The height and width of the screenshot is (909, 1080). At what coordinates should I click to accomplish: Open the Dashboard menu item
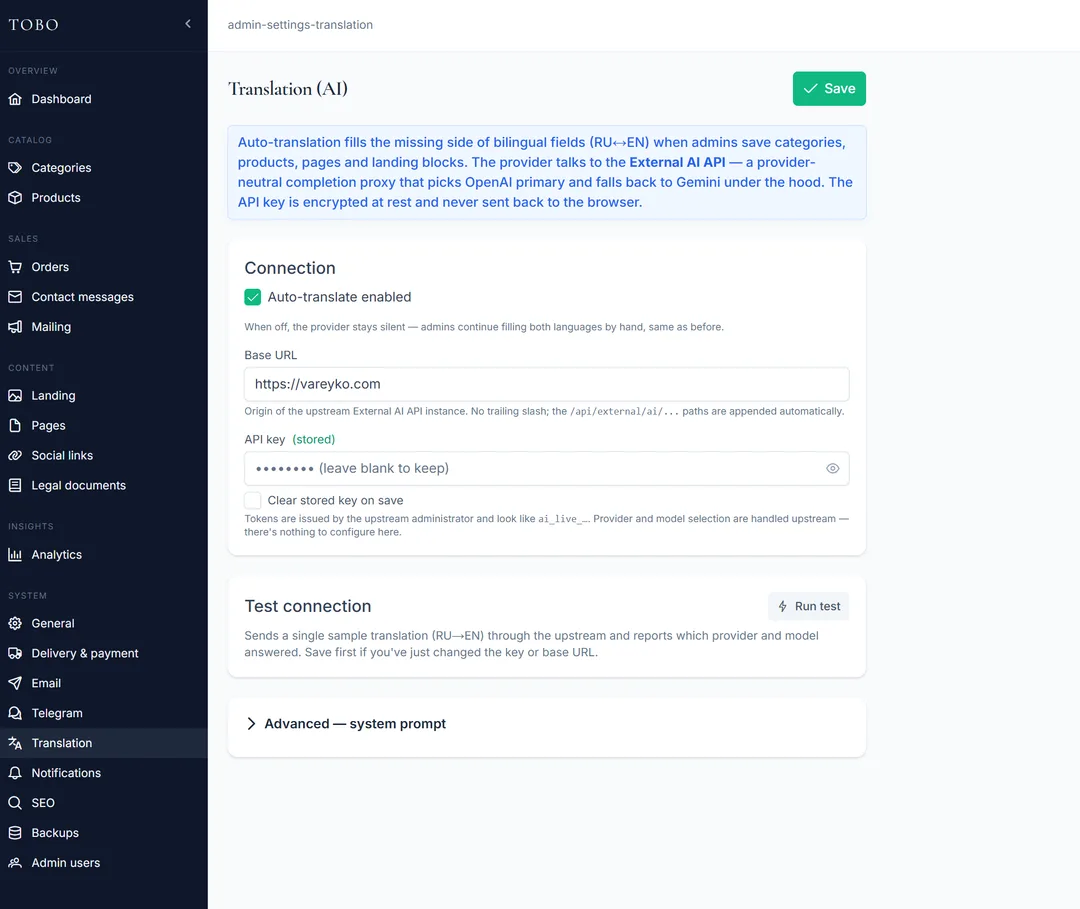click(103, 99)
